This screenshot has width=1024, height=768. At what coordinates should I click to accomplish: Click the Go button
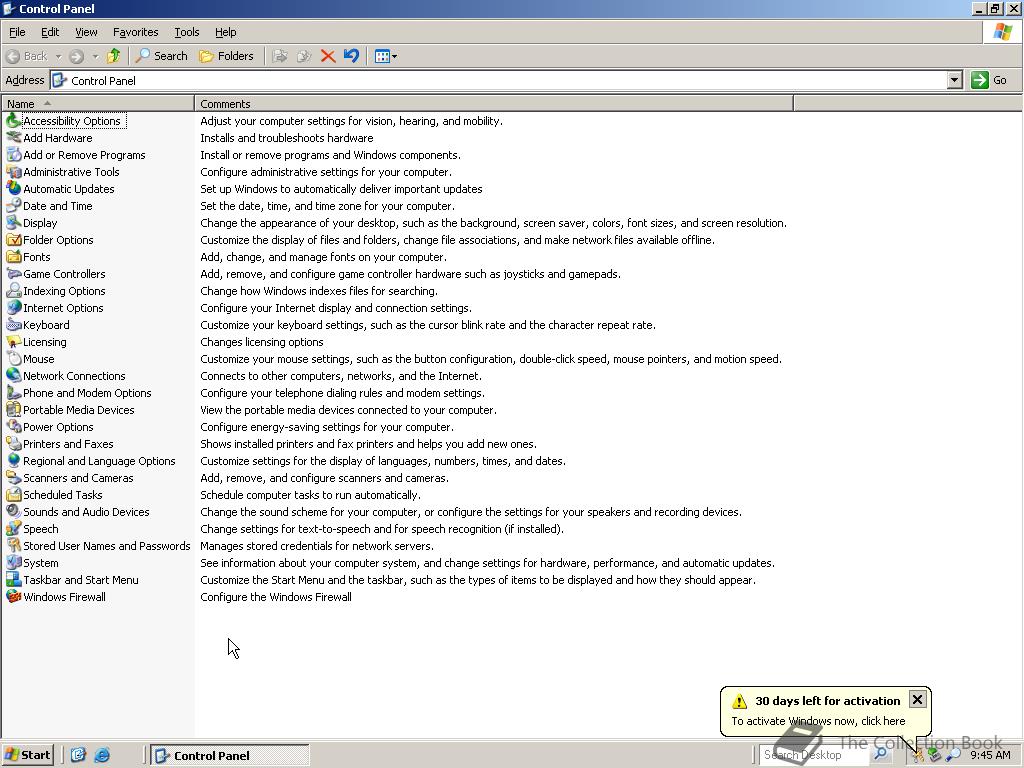pos(989,80)
